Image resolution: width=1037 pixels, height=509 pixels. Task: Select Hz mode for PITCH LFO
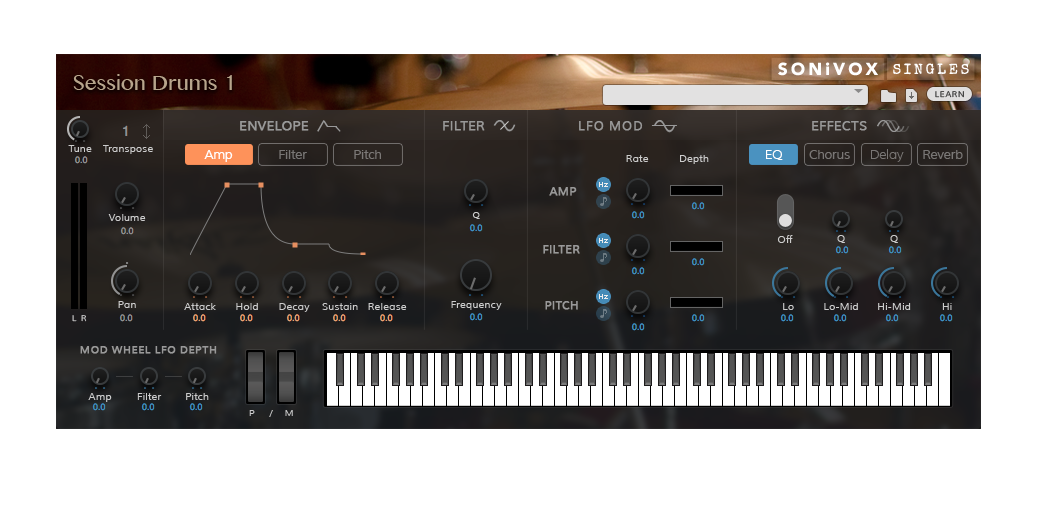click(x=603, y=296)
